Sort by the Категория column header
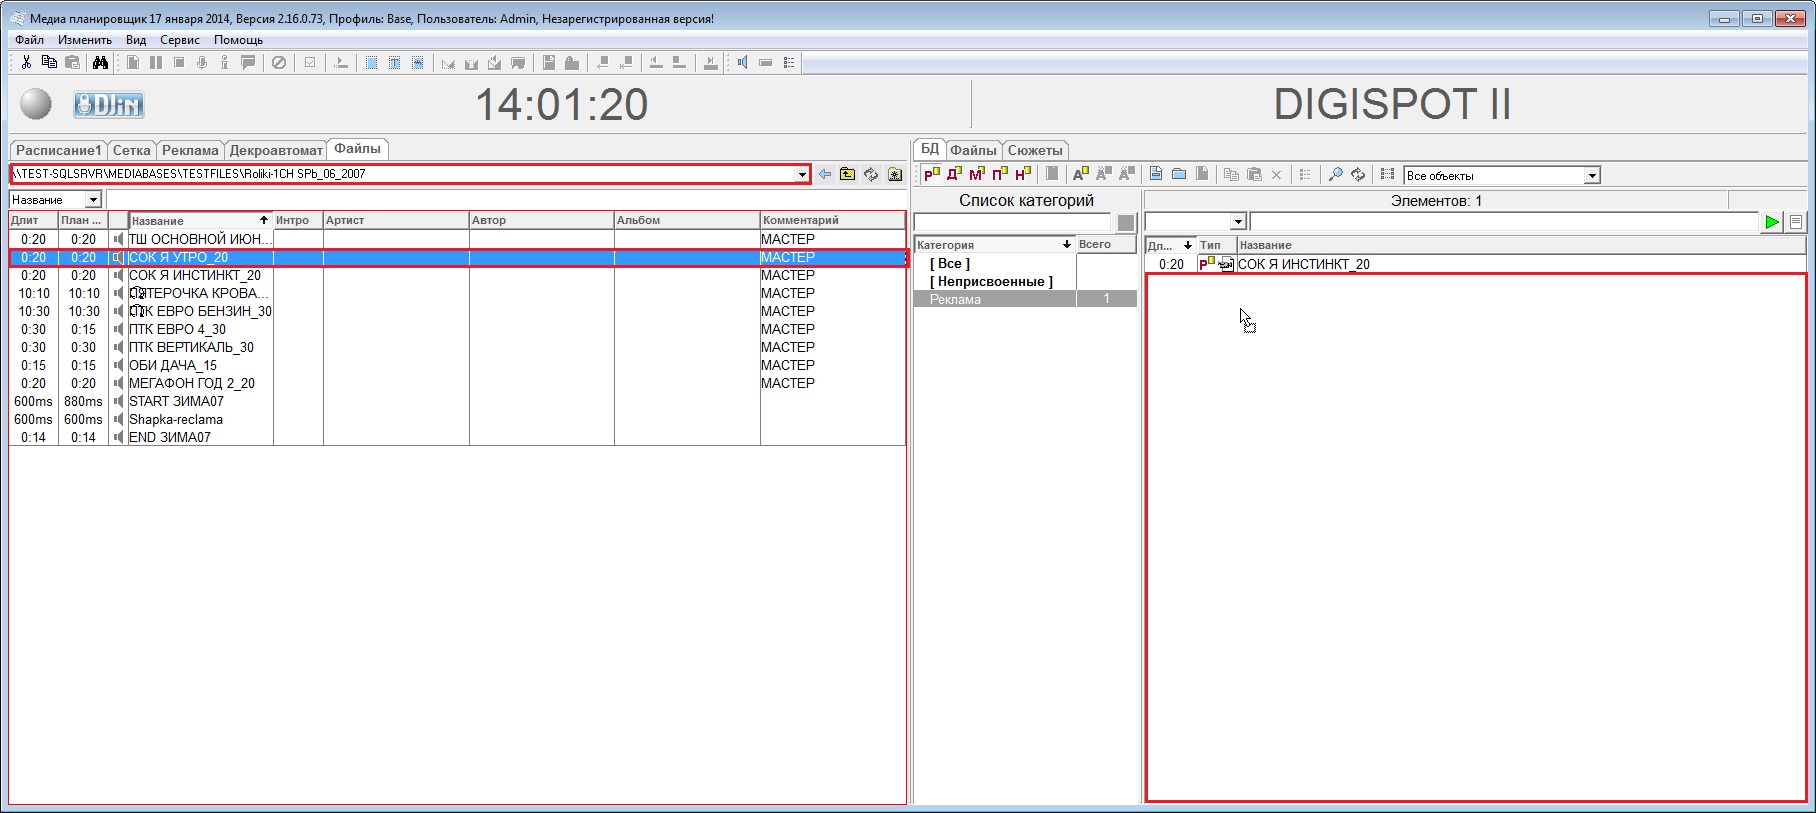1816x813 pixels. pos(994,245)
